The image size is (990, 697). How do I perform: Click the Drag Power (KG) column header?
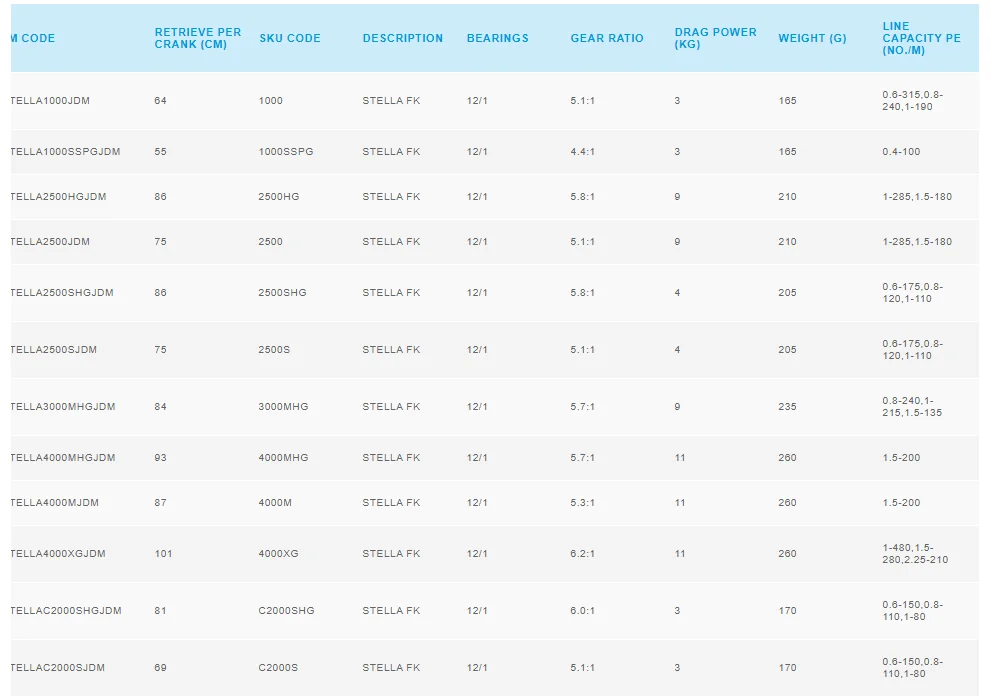point(716,38)
